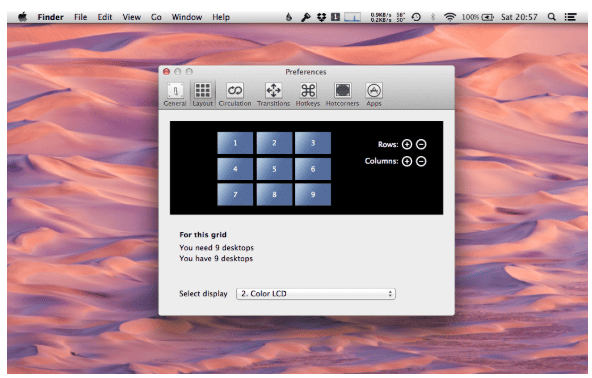
Task: Open the Transitions preferences icon
Action: pos(273,94)
